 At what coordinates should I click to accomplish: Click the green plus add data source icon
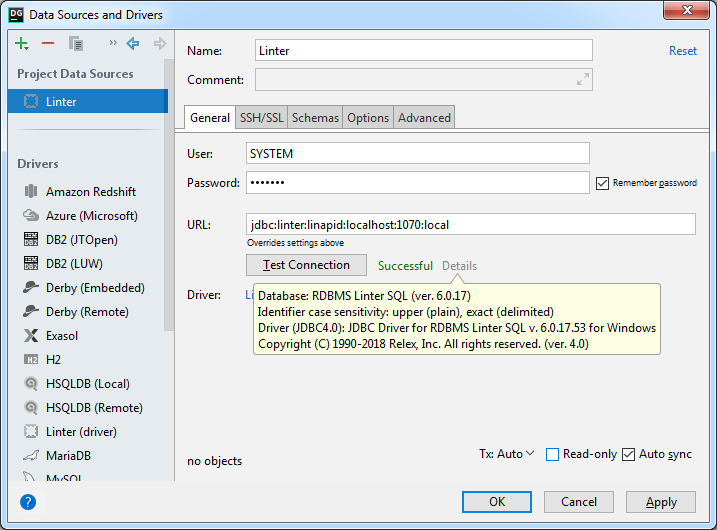(22, 44)
